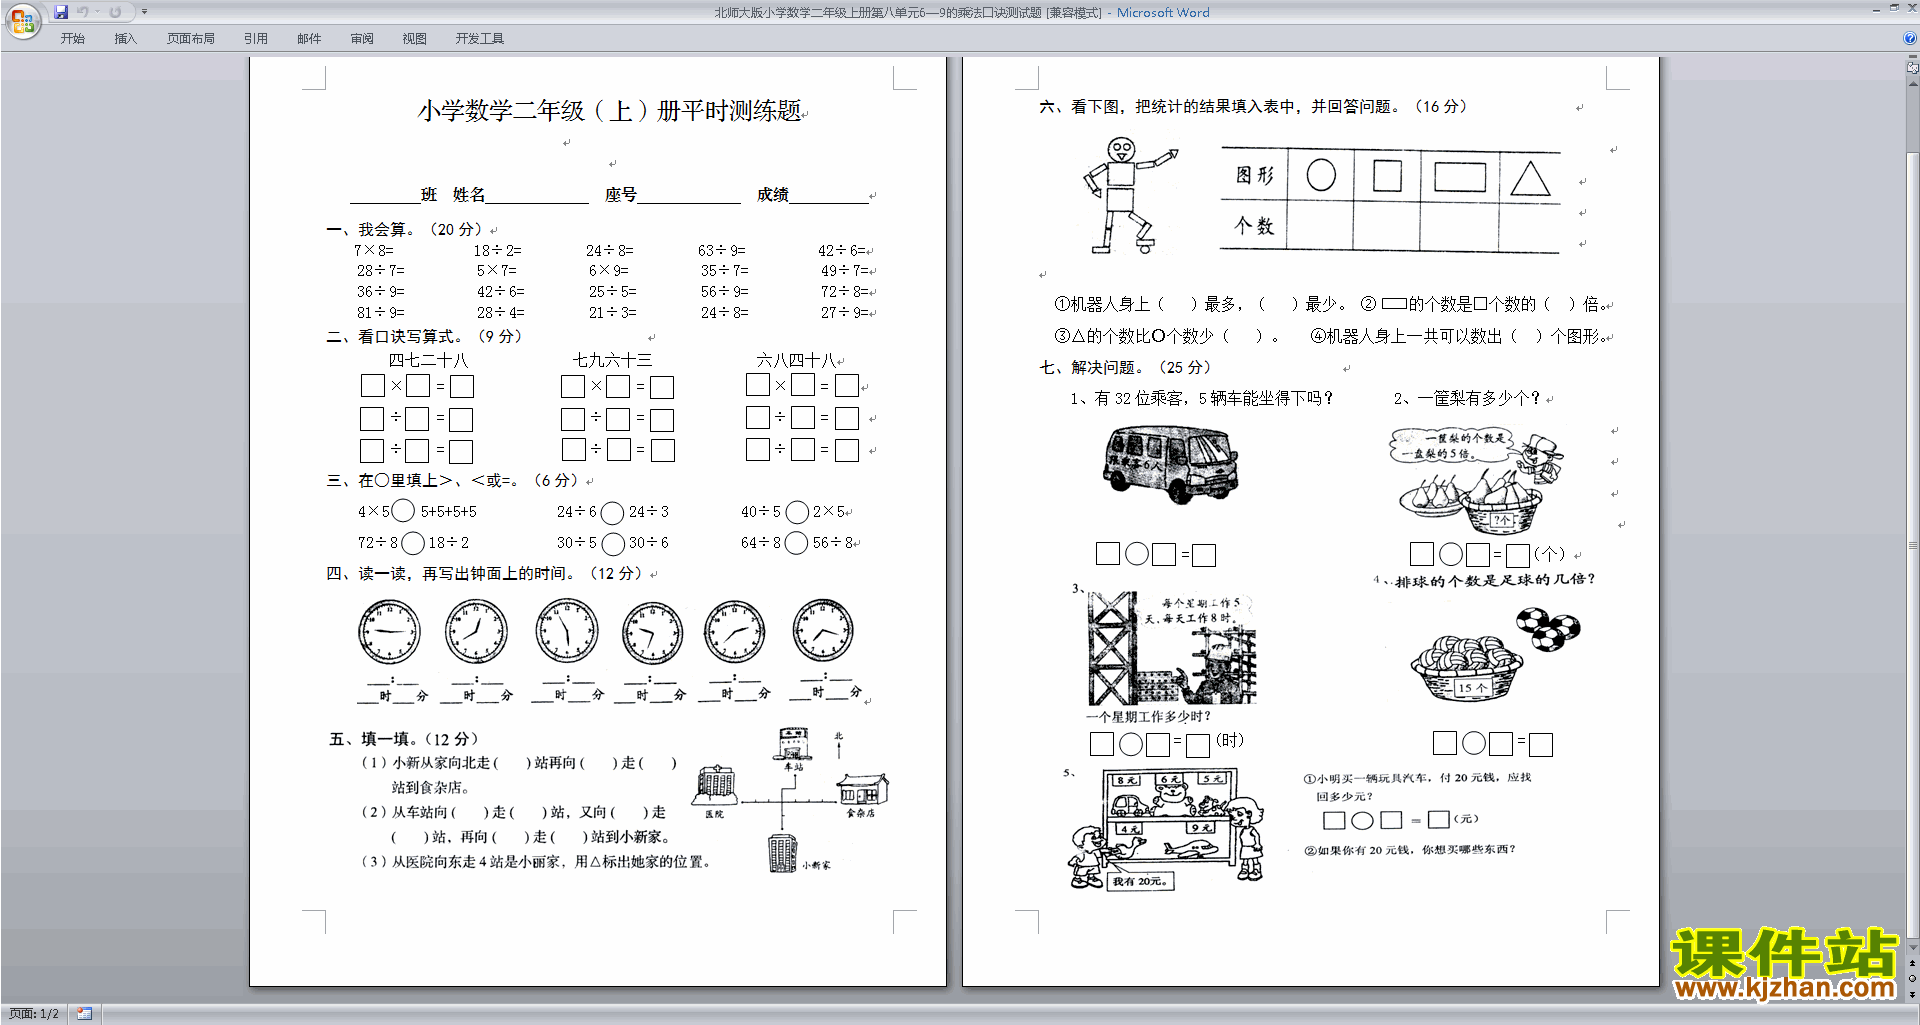This screenshot has height=1025, width=1920.
Task: Minimize the Word window
Action: click(1875, 9)
